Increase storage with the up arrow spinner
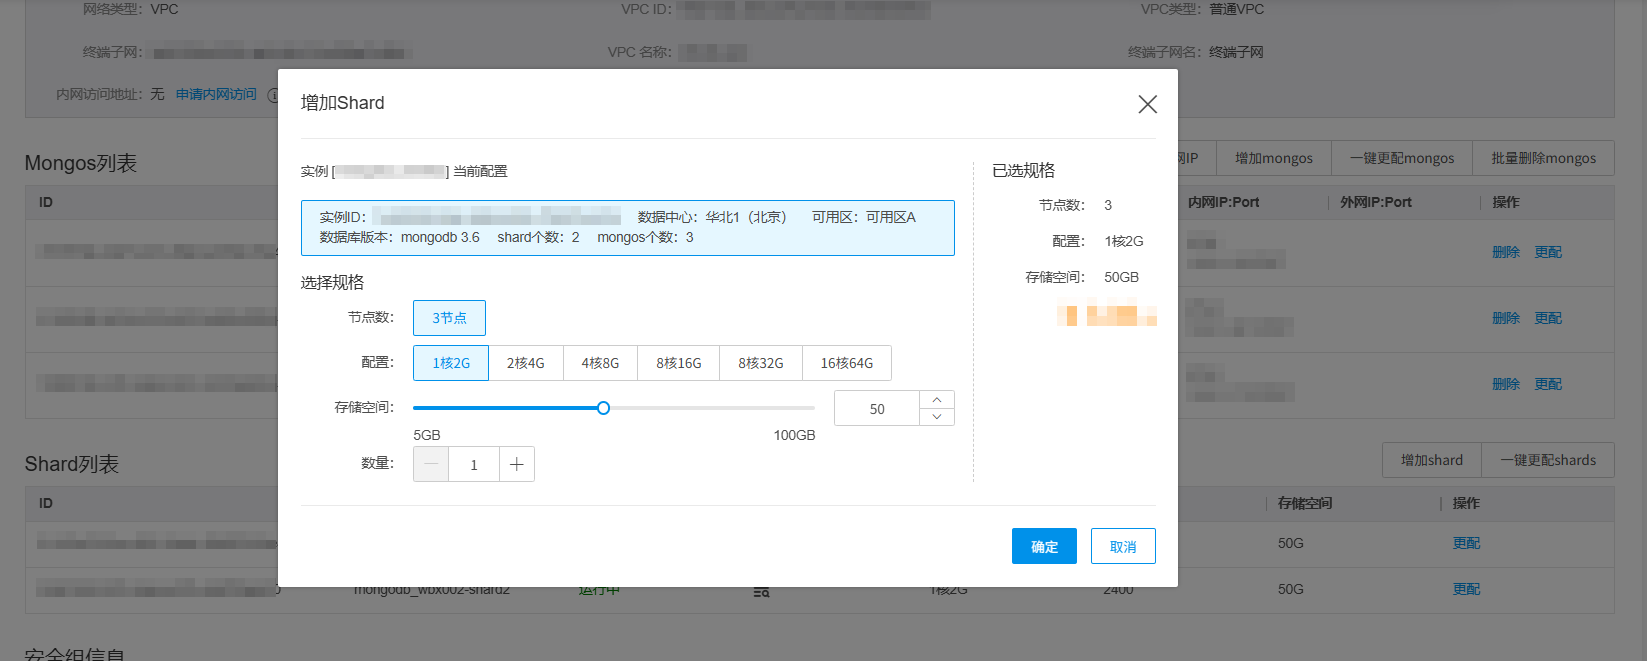 click(936, 399)
